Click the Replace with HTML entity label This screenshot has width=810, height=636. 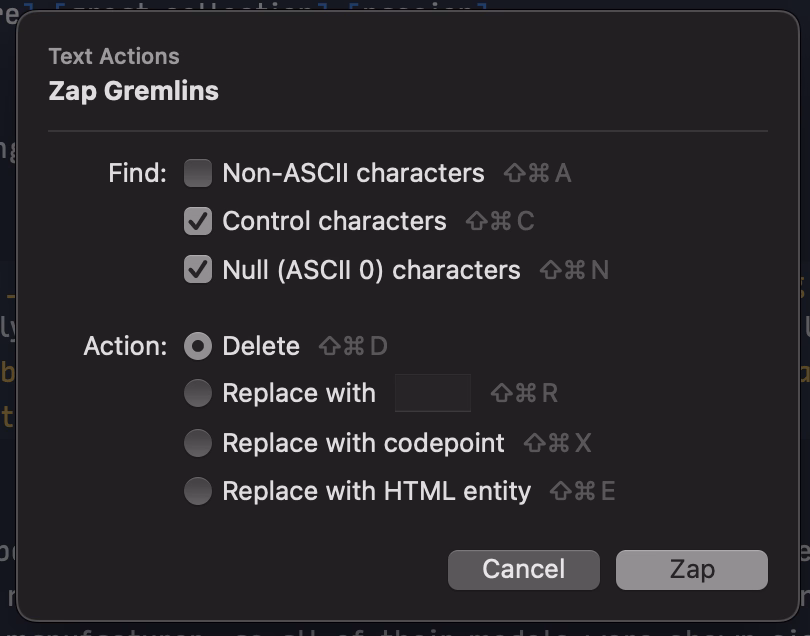pyautogui.click(x=376, y=491)
